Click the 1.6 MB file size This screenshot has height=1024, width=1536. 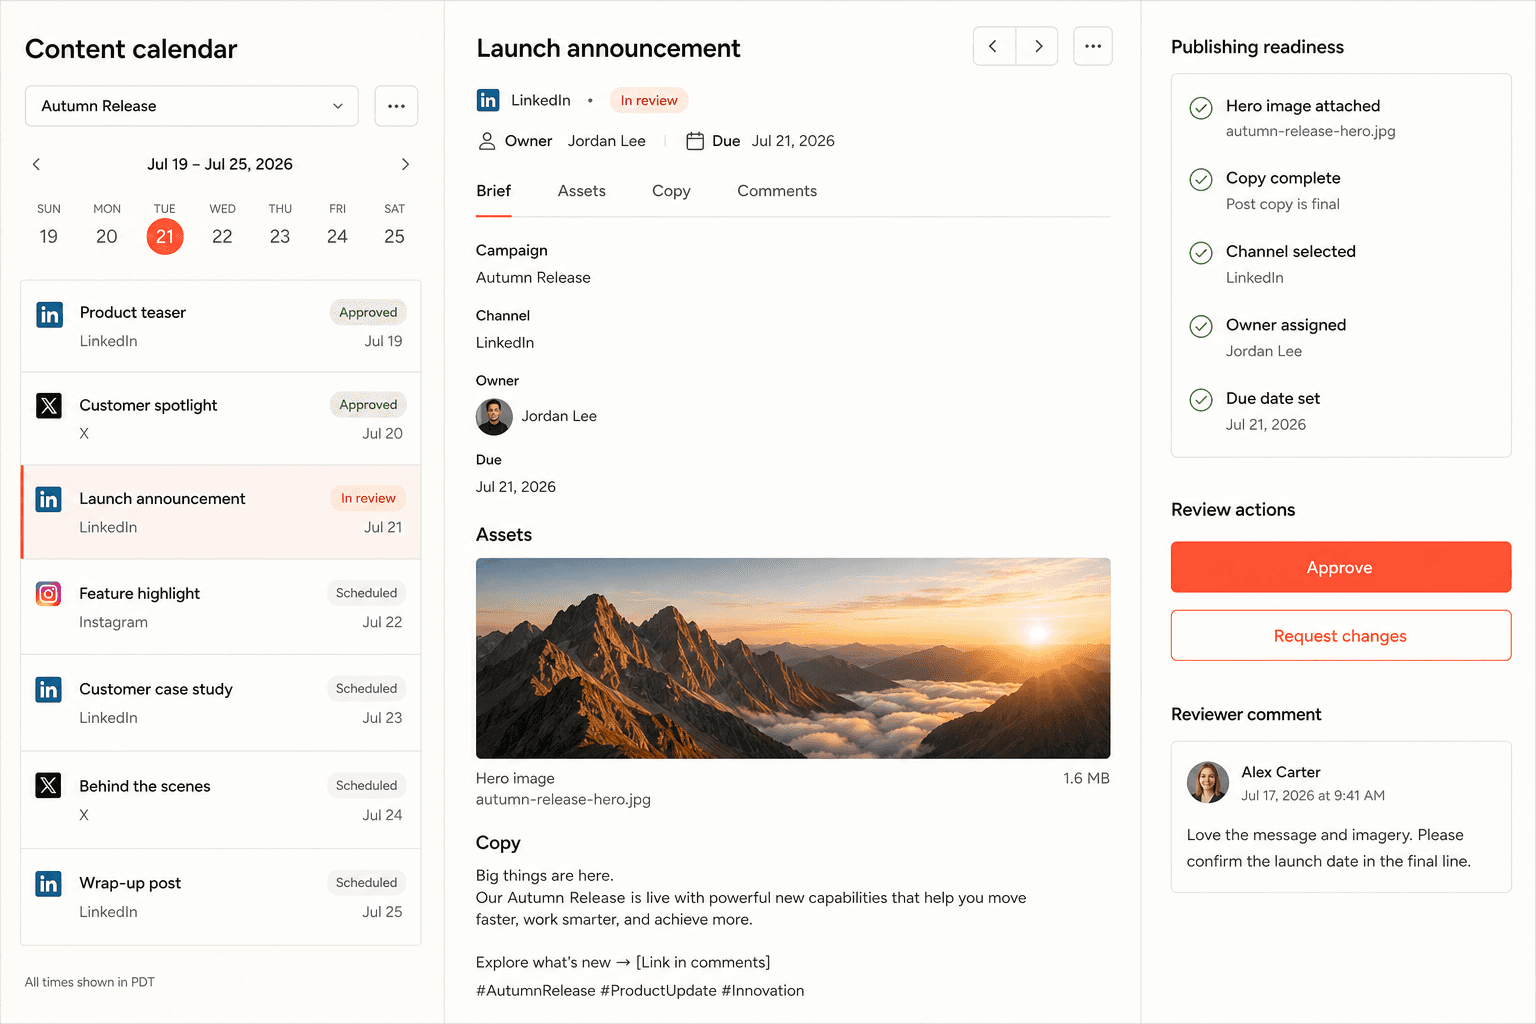click(x=1086, y=778)
